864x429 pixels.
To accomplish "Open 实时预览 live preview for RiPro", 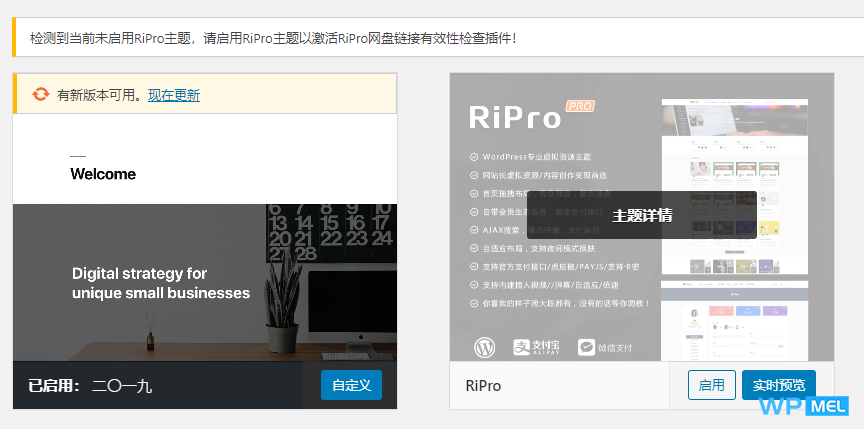I will tap(779, 385).
